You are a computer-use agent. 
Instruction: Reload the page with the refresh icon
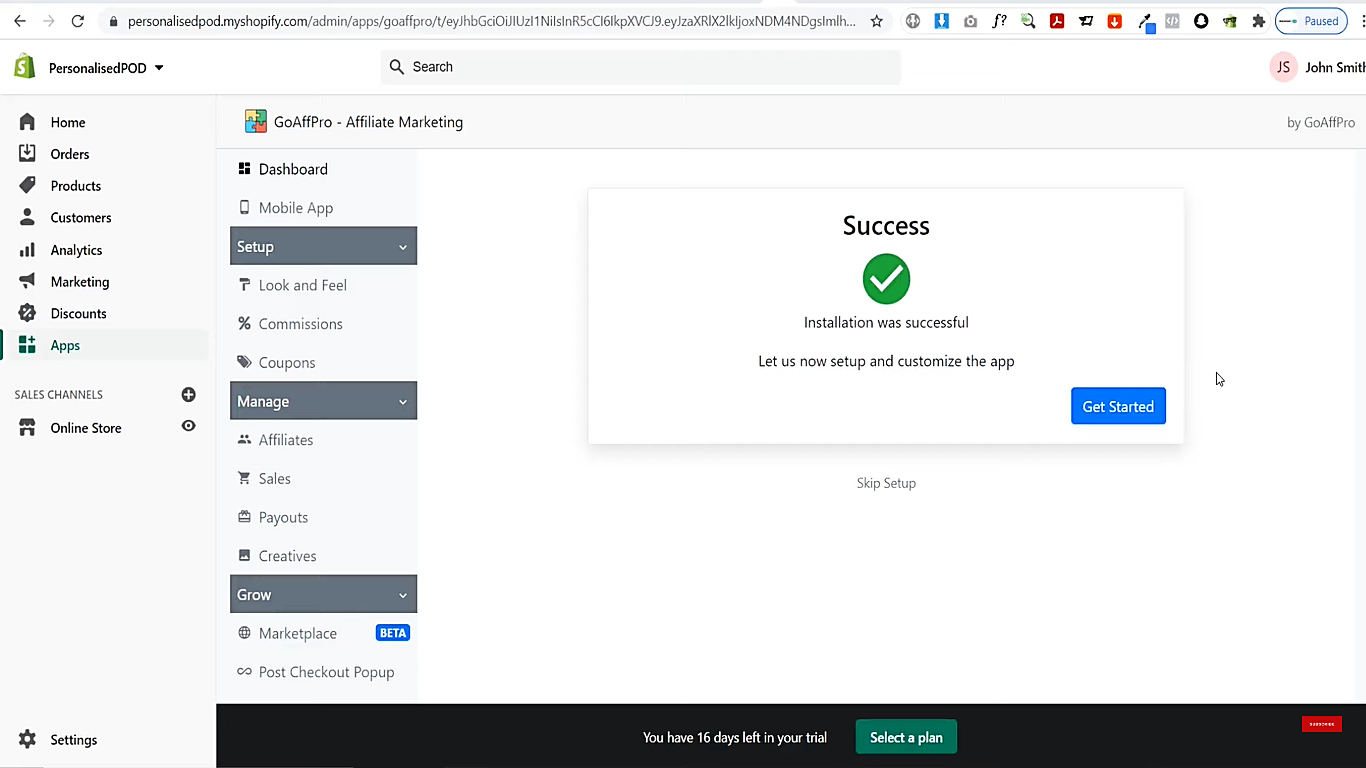(x=79, y=21)
